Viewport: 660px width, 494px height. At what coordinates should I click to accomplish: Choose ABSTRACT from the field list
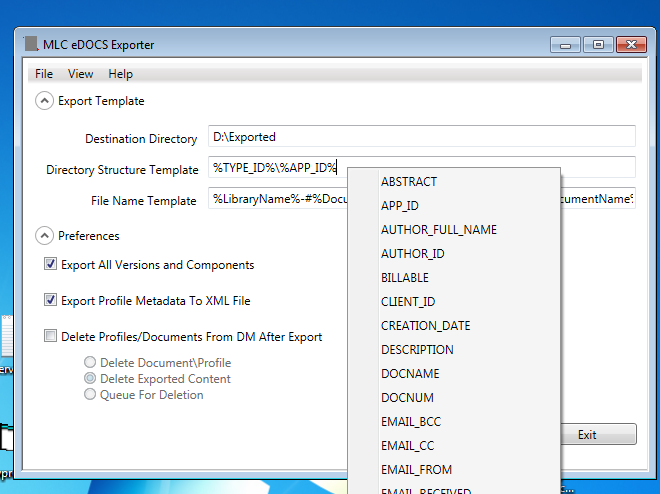[454, 182]
